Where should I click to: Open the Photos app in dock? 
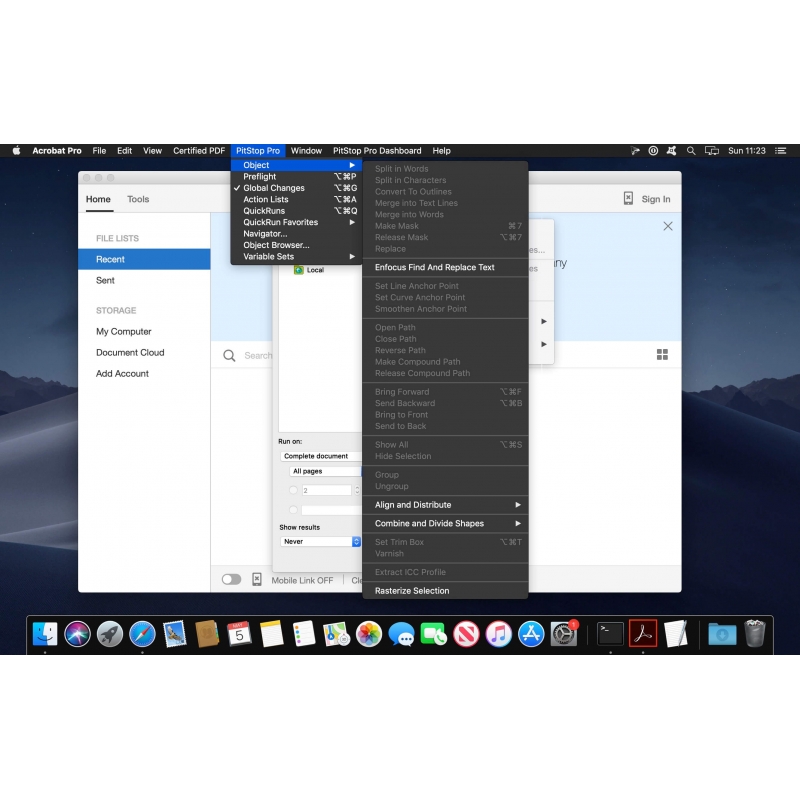click(x=369, y=634)
